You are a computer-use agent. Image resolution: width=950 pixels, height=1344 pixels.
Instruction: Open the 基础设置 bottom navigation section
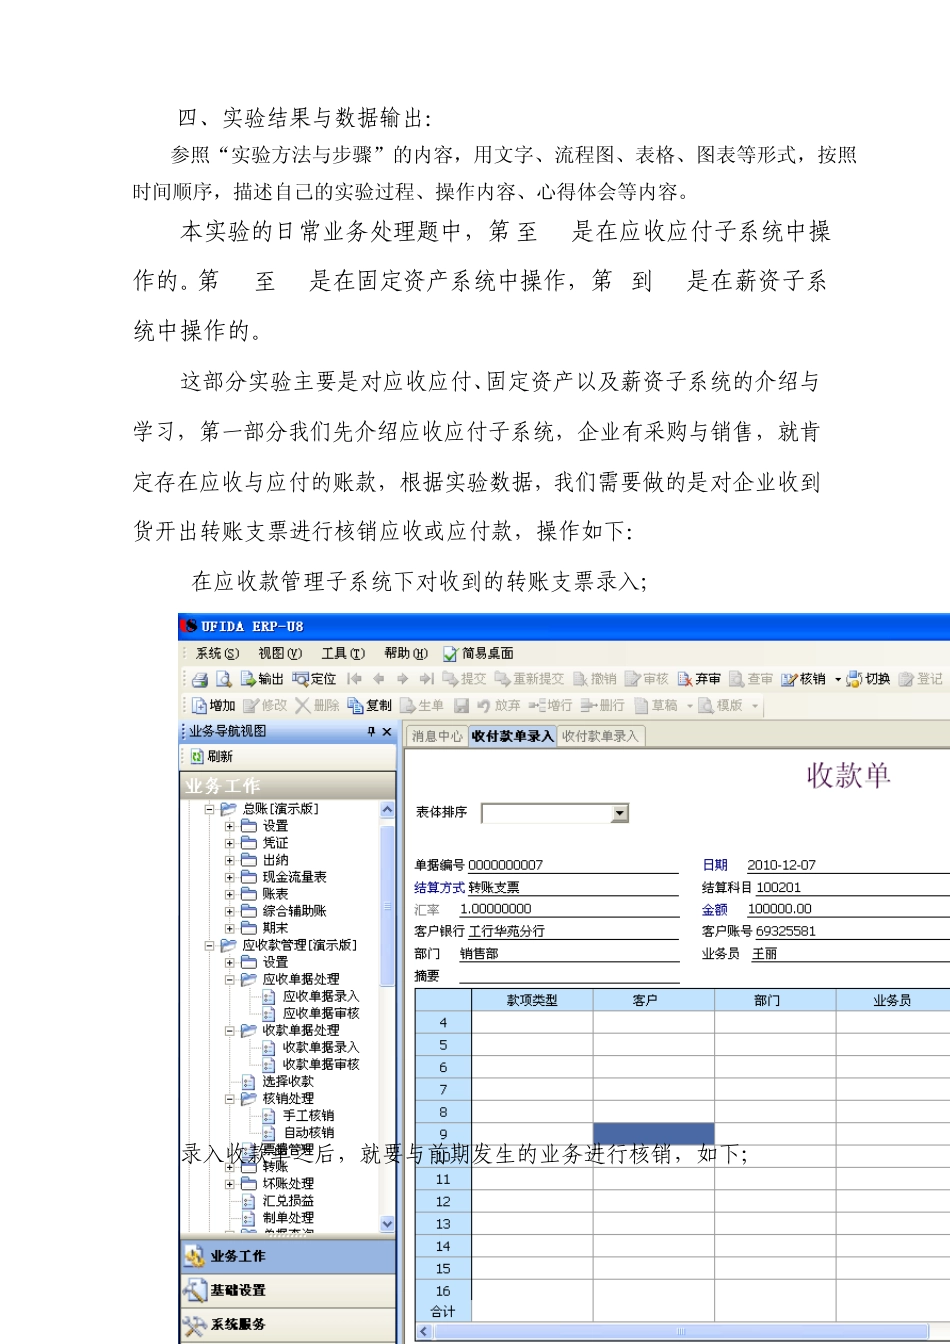click(x=288, y=1290)
